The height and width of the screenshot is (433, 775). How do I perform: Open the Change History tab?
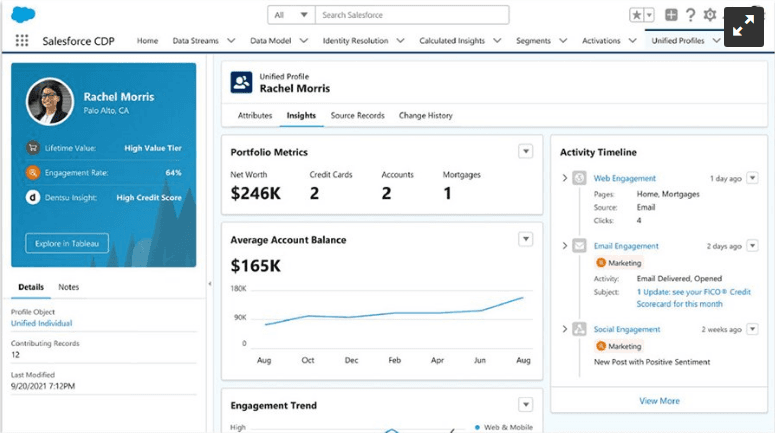pyautogui.click(x=425, y=116)
